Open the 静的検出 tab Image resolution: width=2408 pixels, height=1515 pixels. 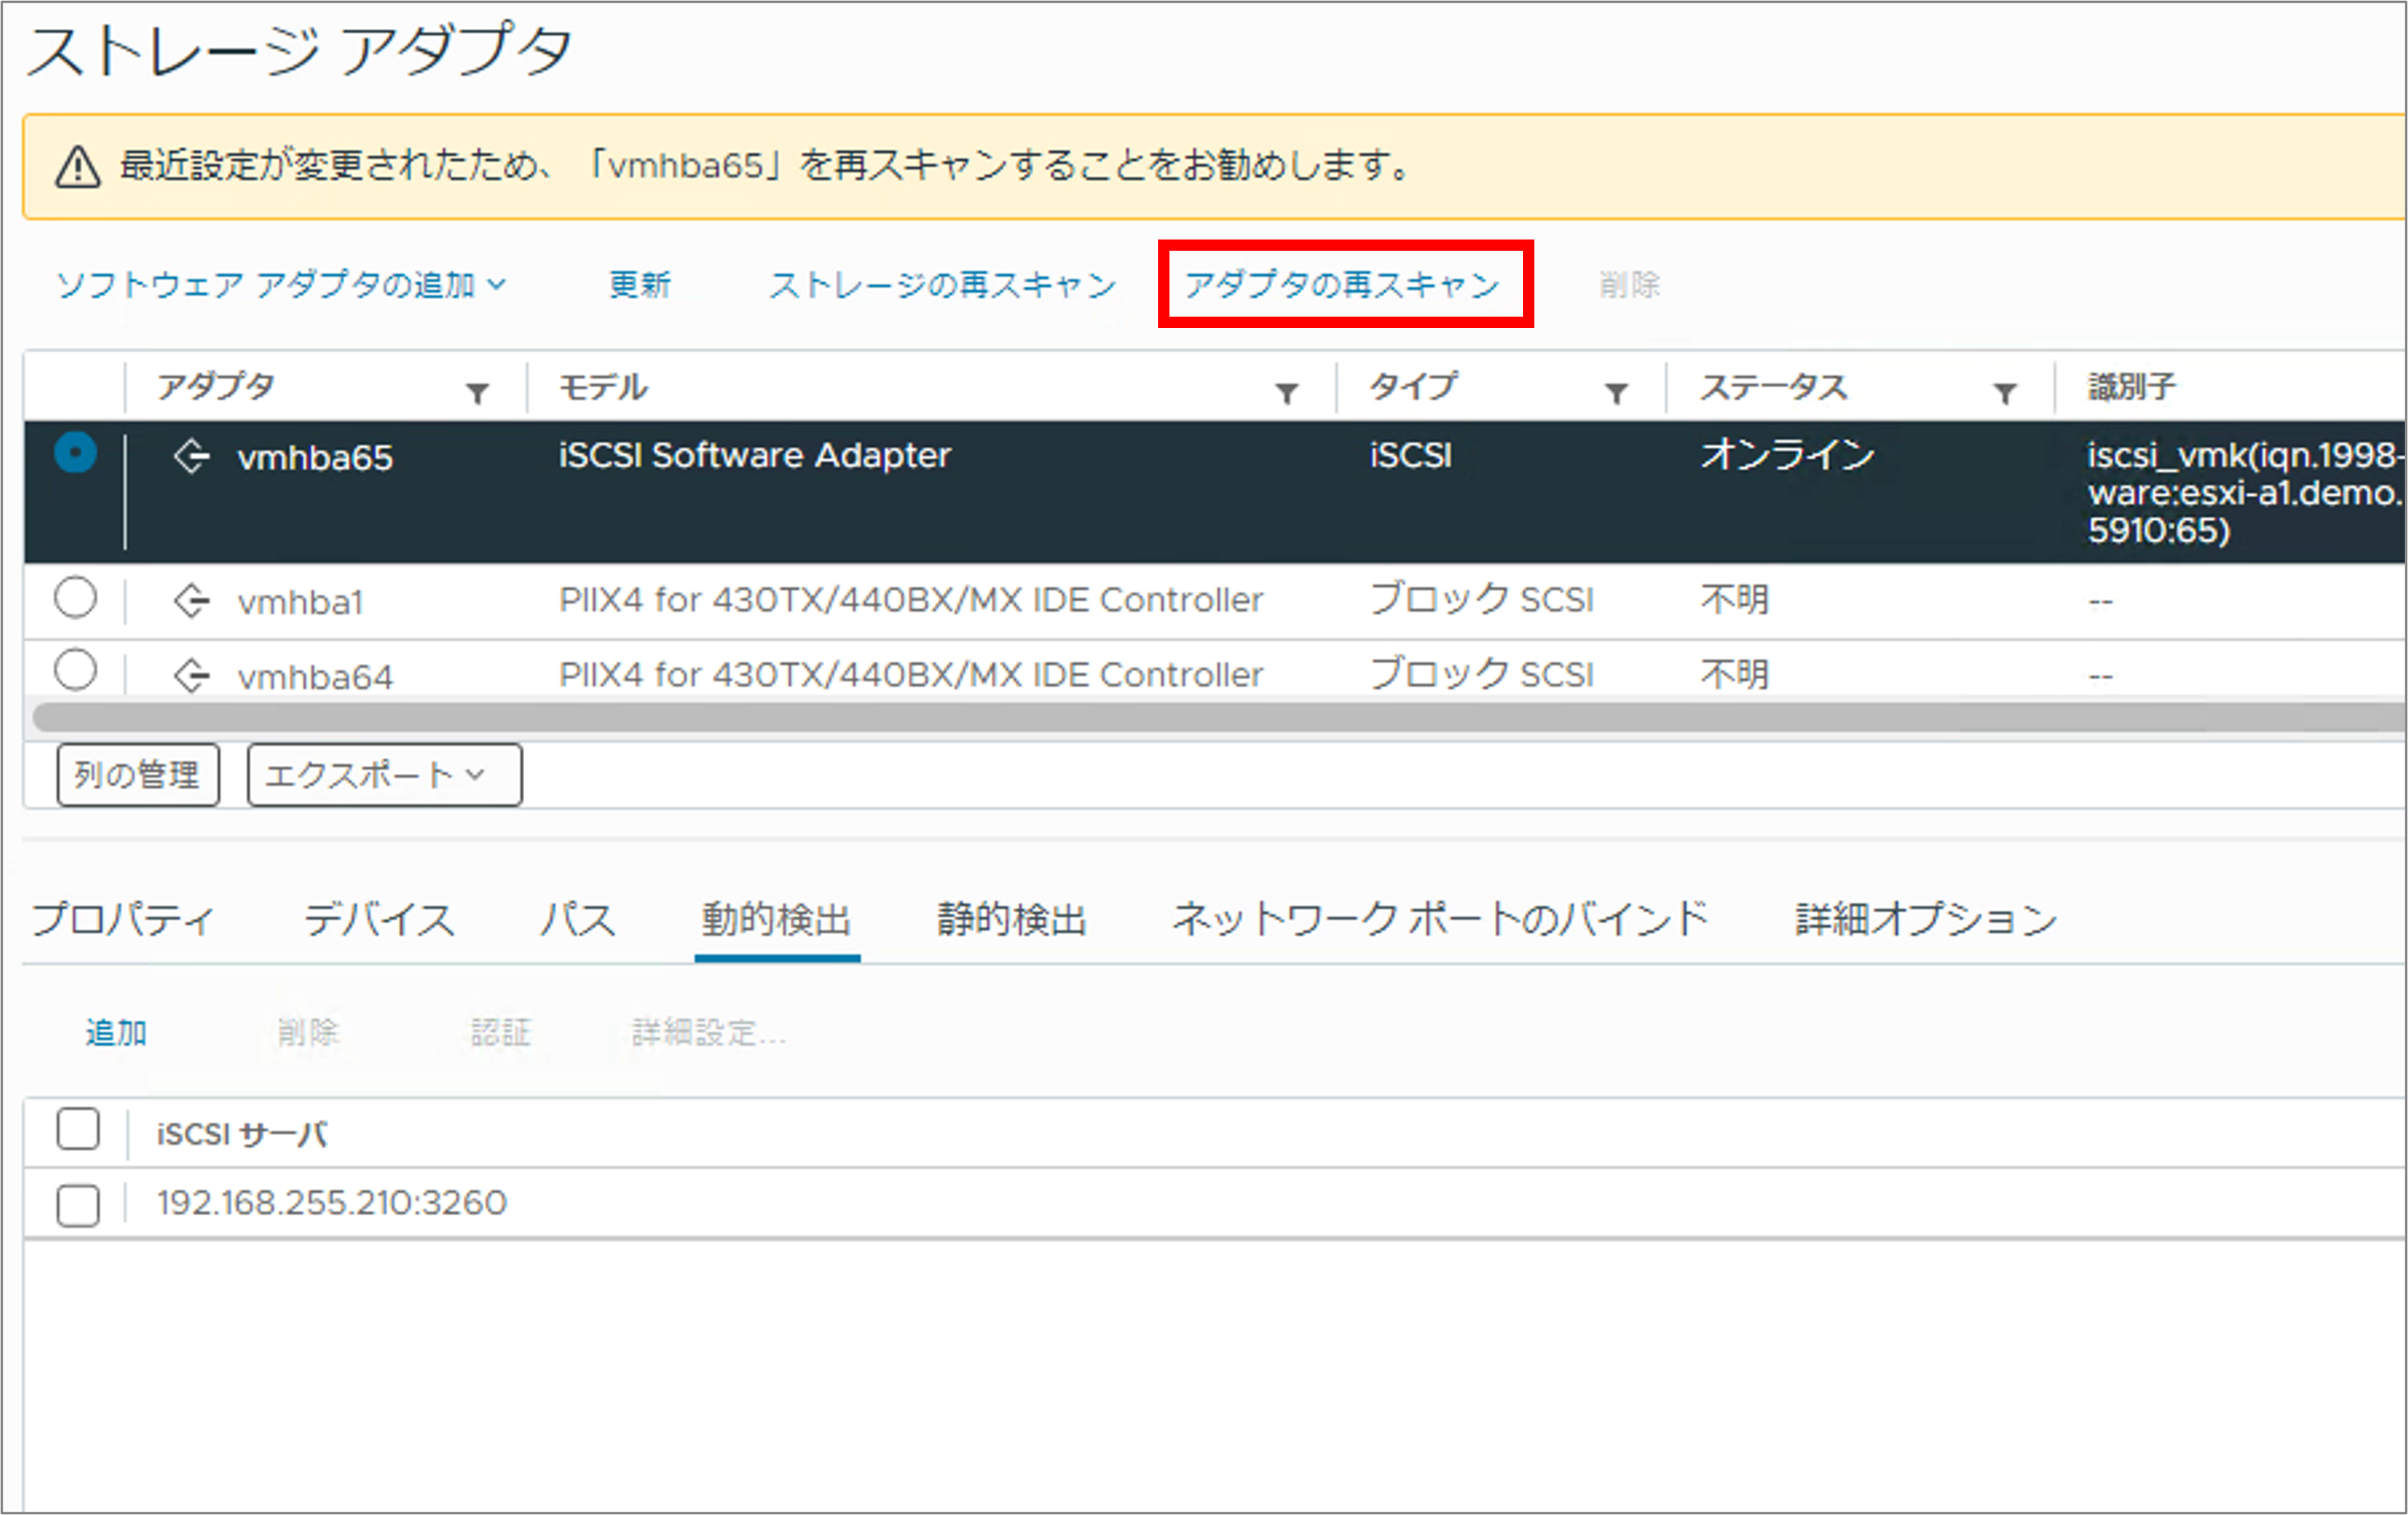pyautogui.click(x=1012, y=919)
